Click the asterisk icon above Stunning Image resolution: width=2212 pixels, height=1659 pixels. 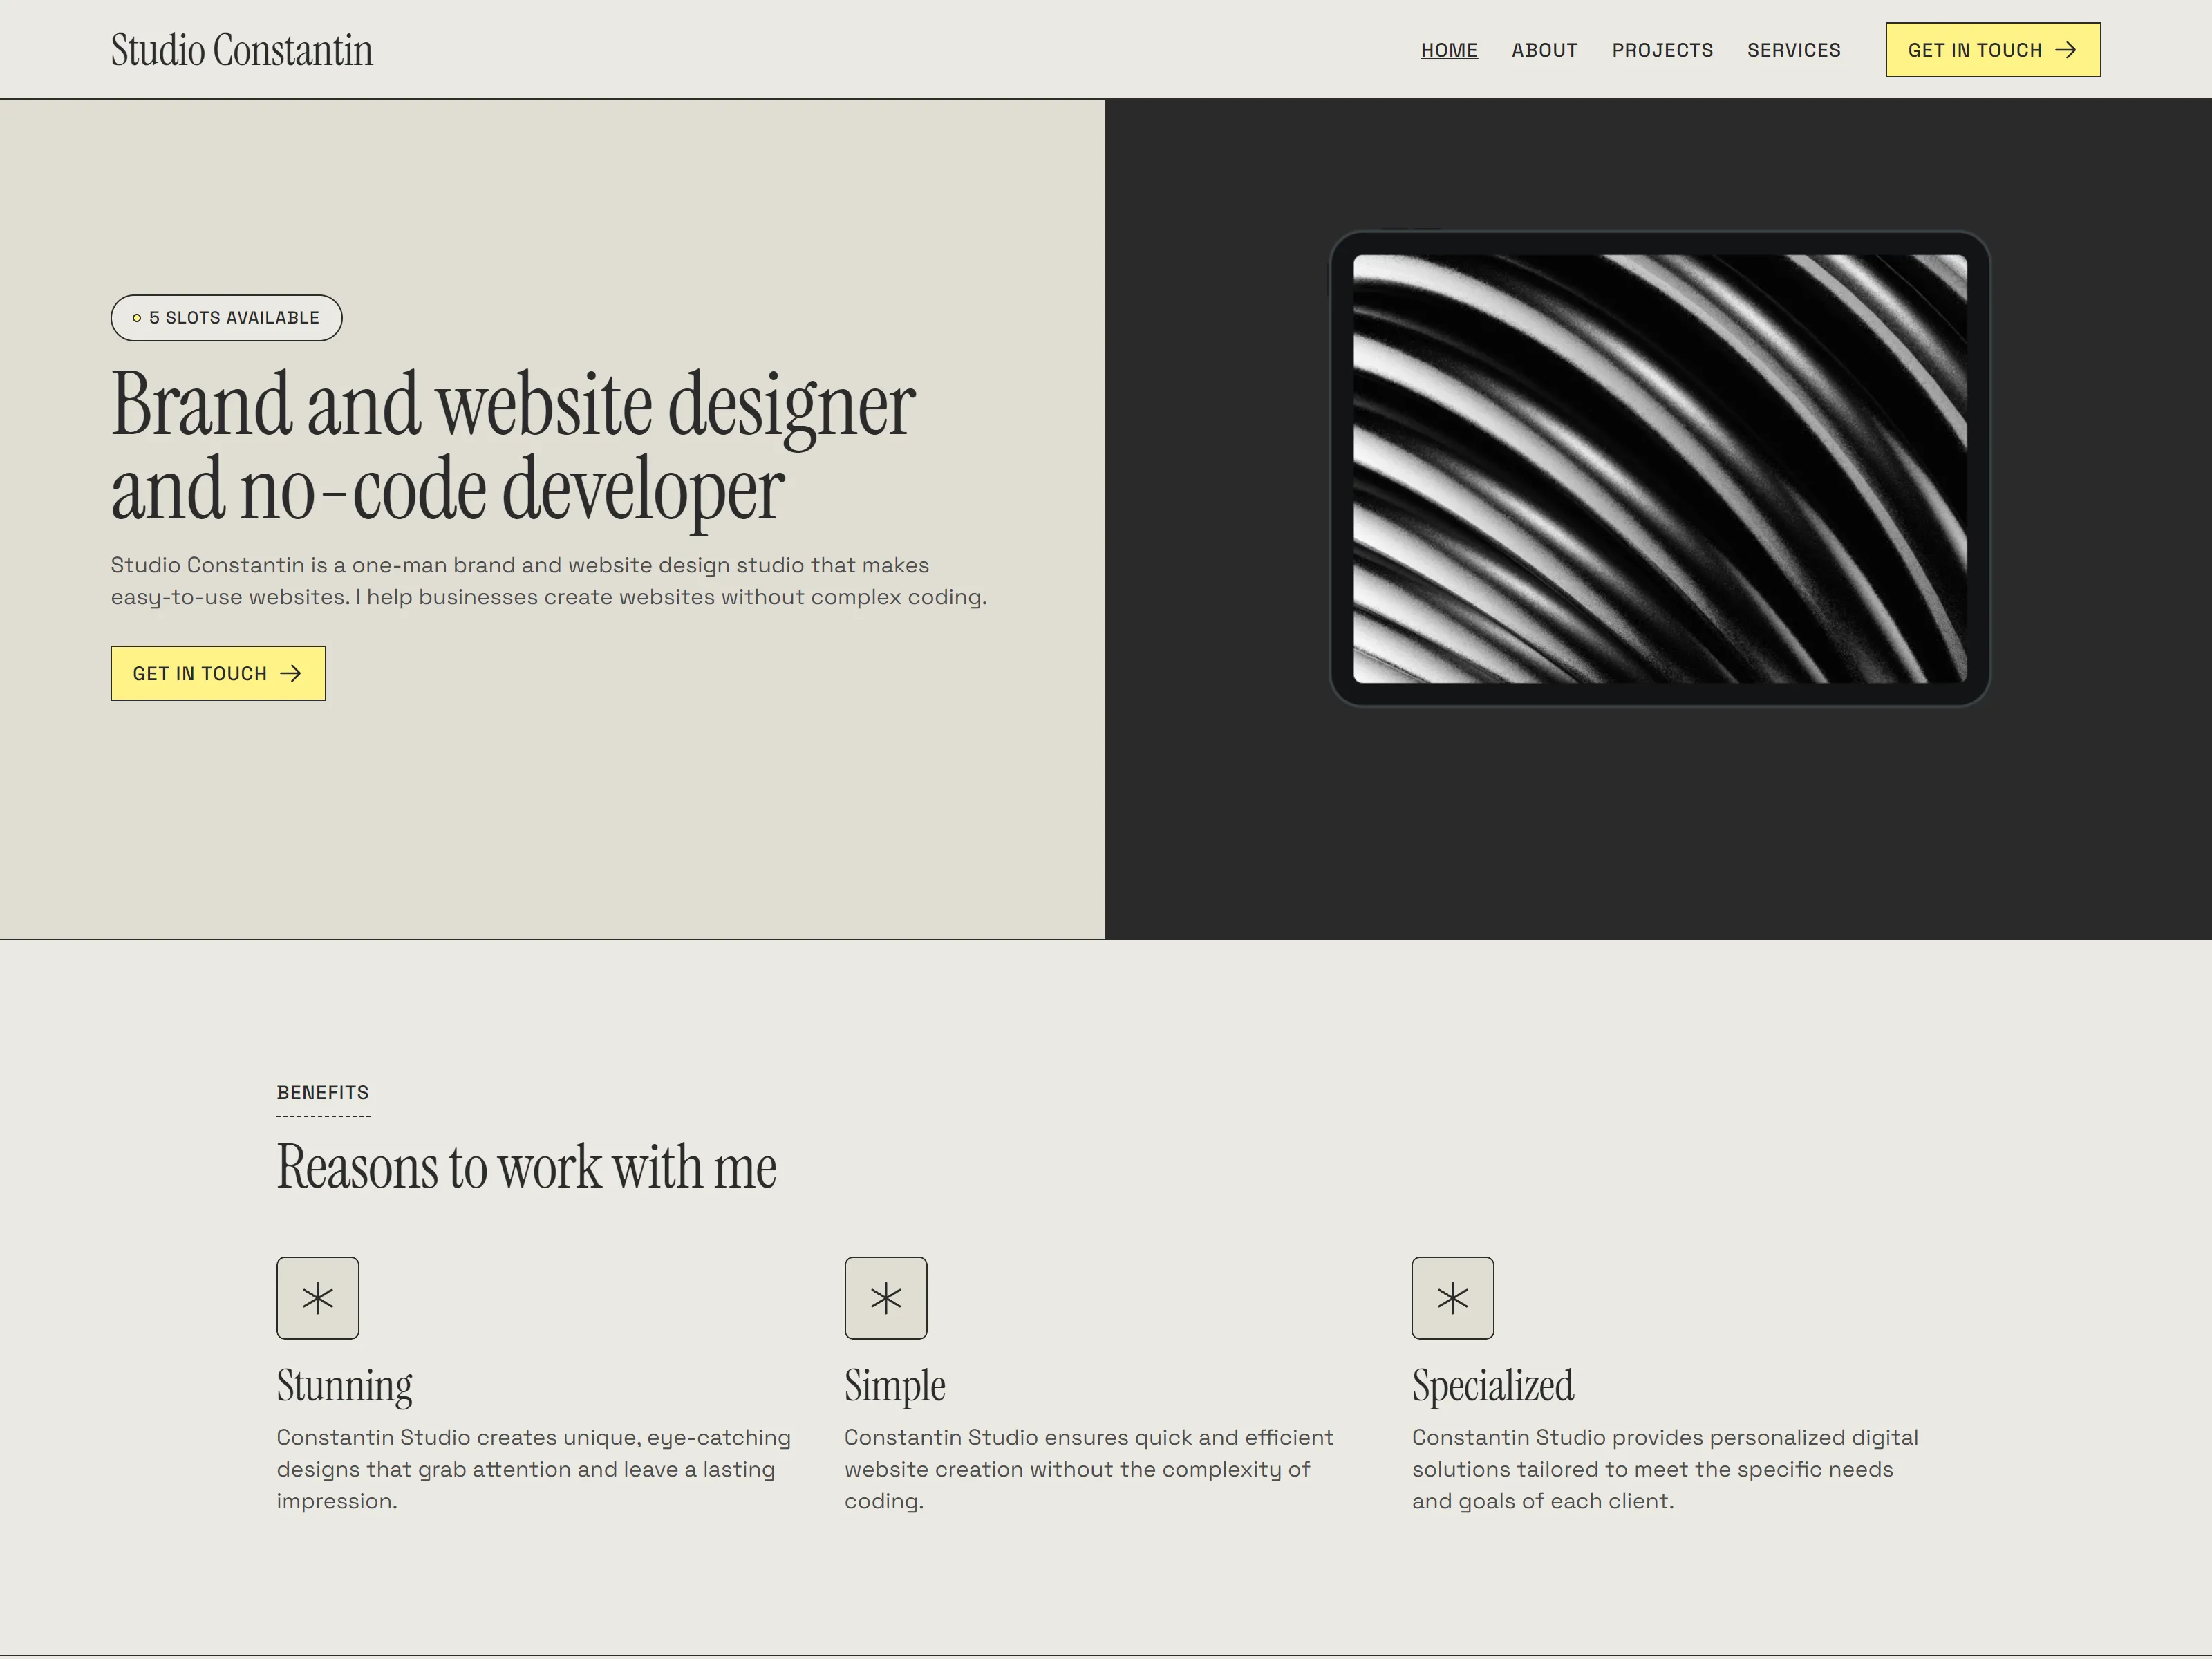(318, 1298)
